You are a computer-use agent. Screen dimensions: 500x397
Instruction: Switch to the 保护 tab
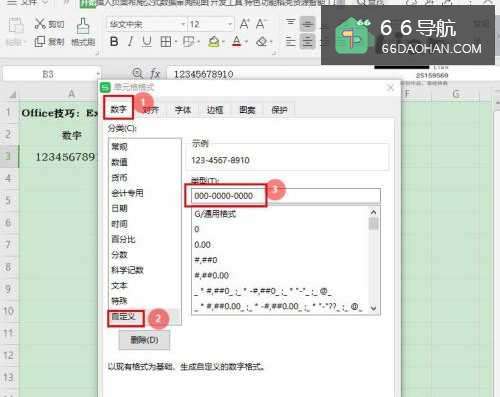point(279,110)
